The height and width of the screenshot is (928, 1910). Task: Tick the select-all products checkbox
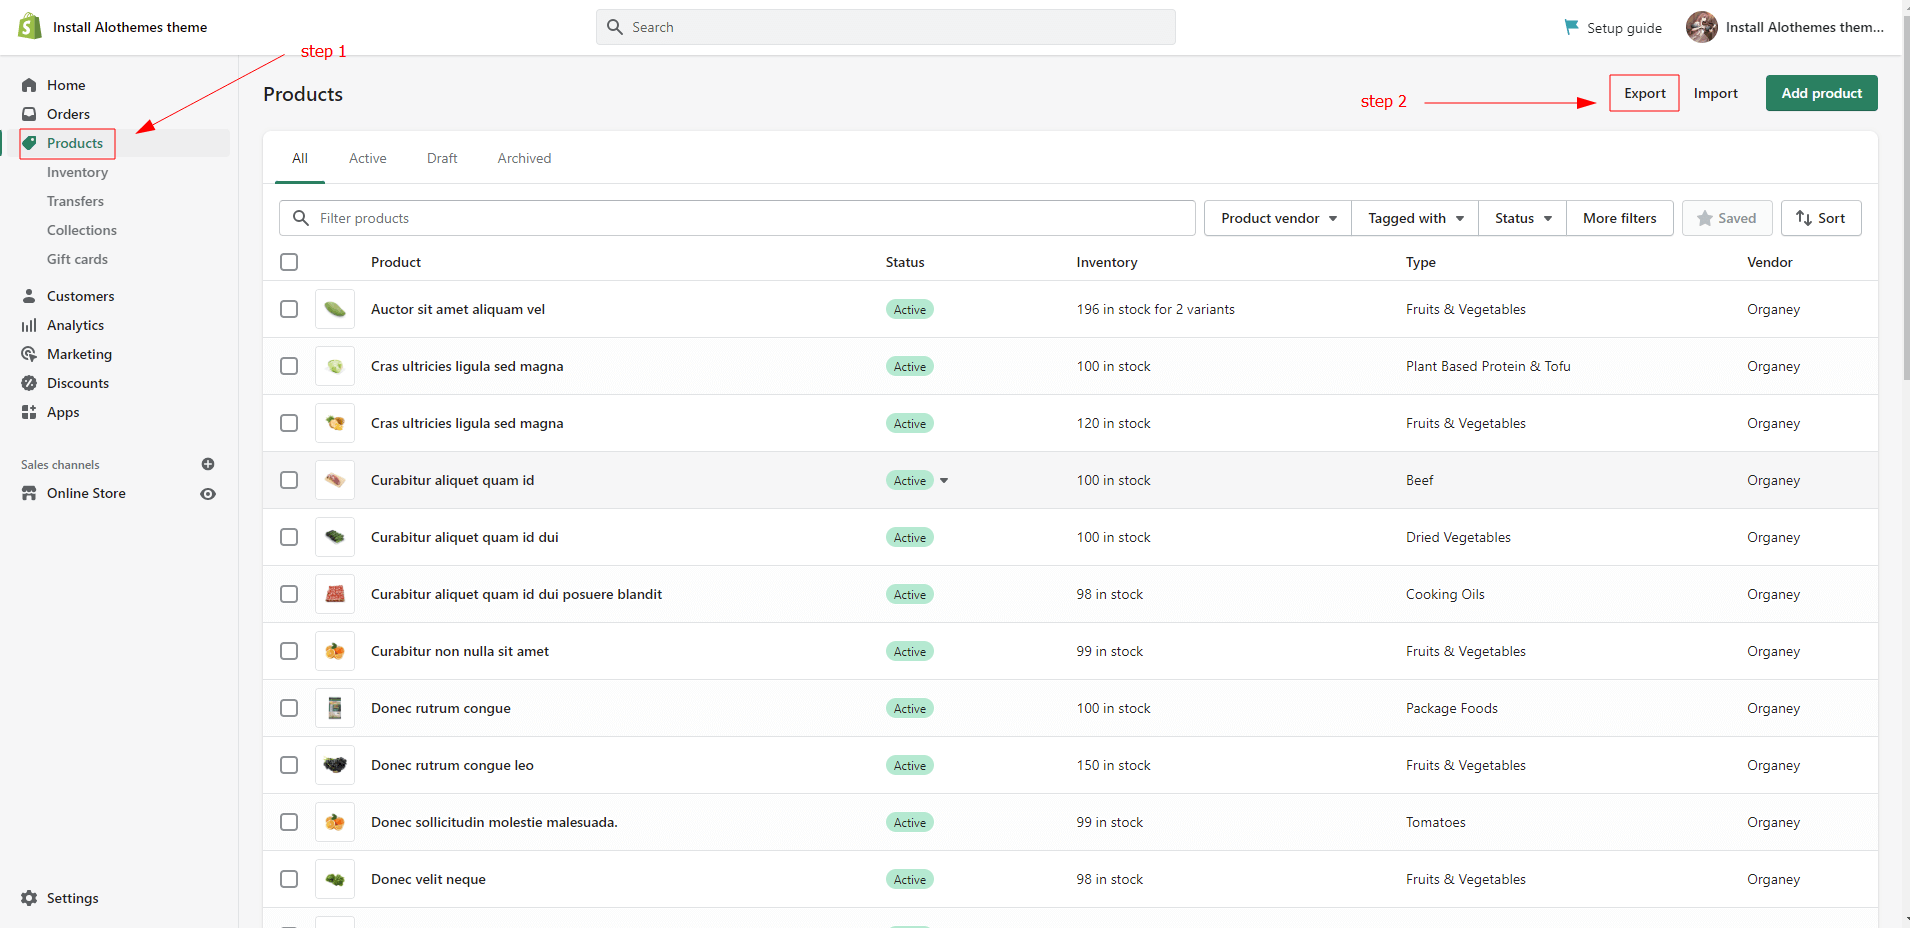tap(289, 262)
